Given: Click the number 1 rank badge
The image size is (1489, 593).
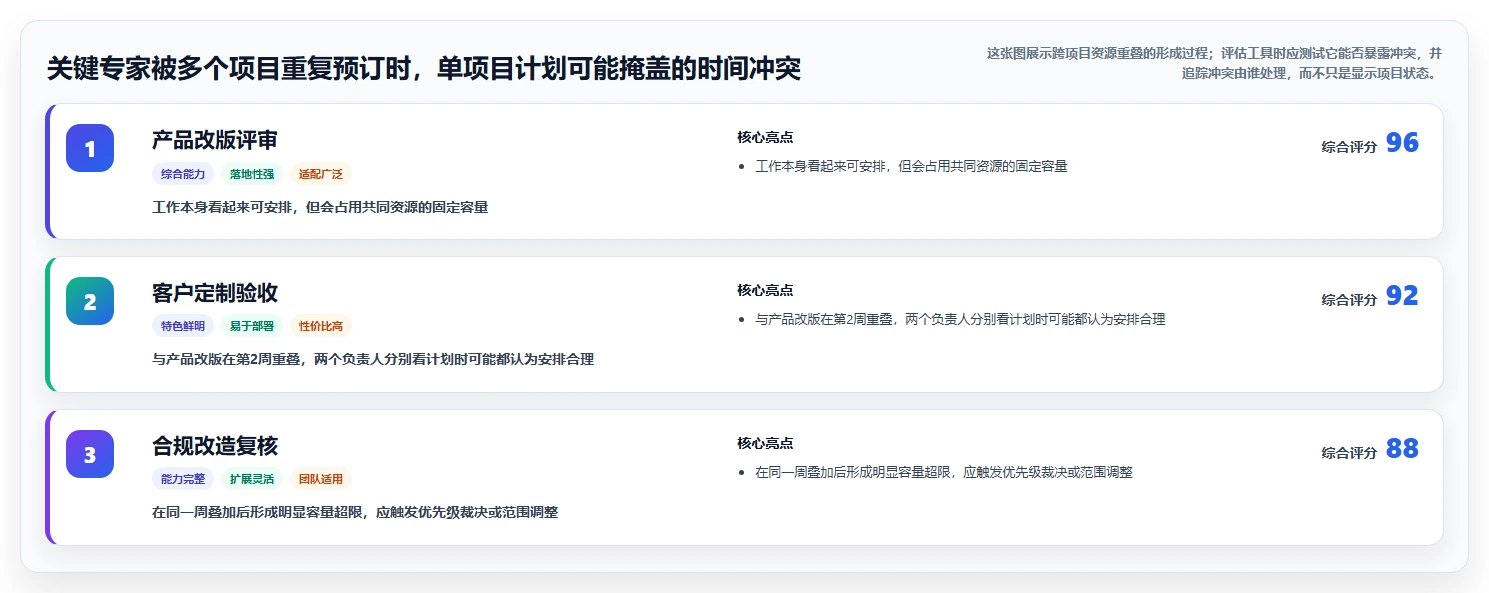Looking at the screenshot, I should click(x=90, y=148).
